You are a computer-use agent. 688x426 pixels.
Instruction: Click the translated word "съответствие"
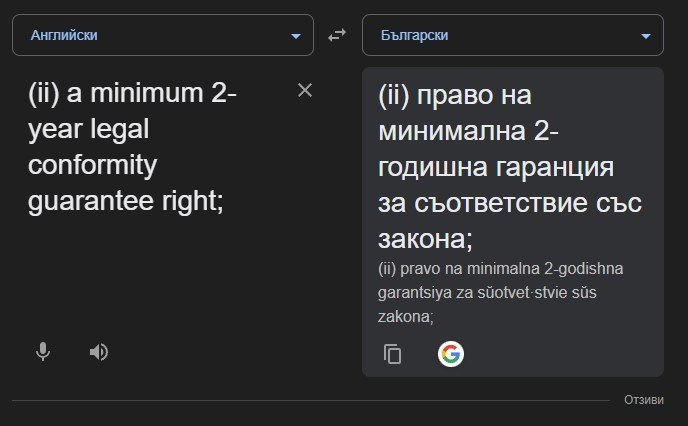510,202
